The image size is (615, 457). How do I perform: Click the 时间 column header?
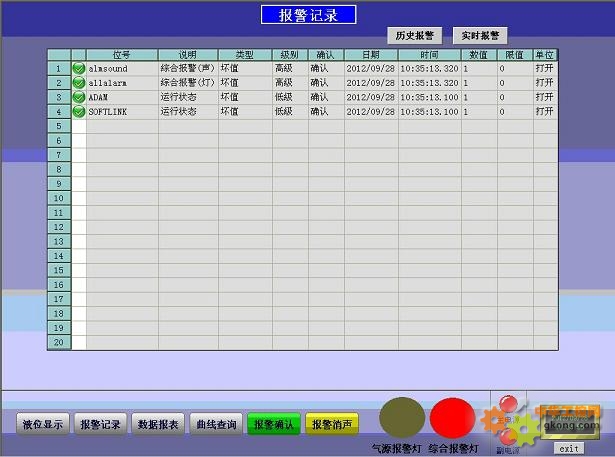coord(429,55)
